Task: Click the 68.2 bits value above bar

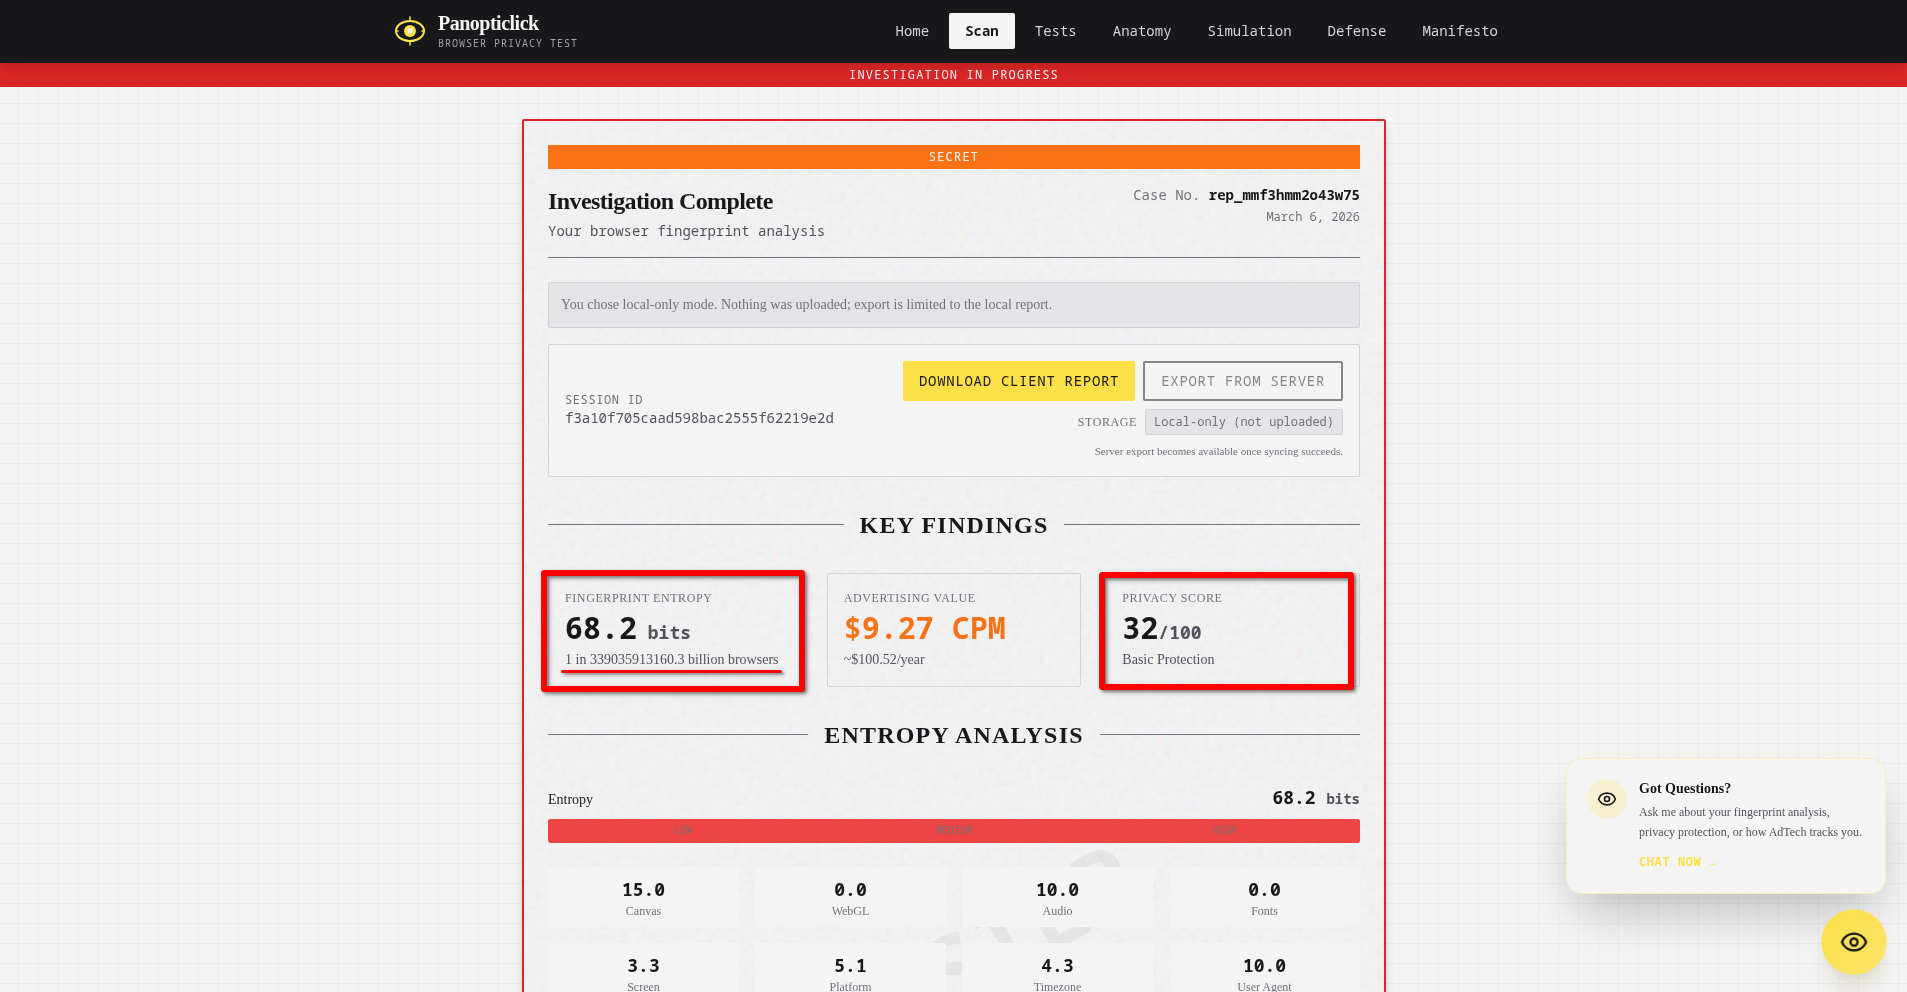Action: click(1315, 798)
